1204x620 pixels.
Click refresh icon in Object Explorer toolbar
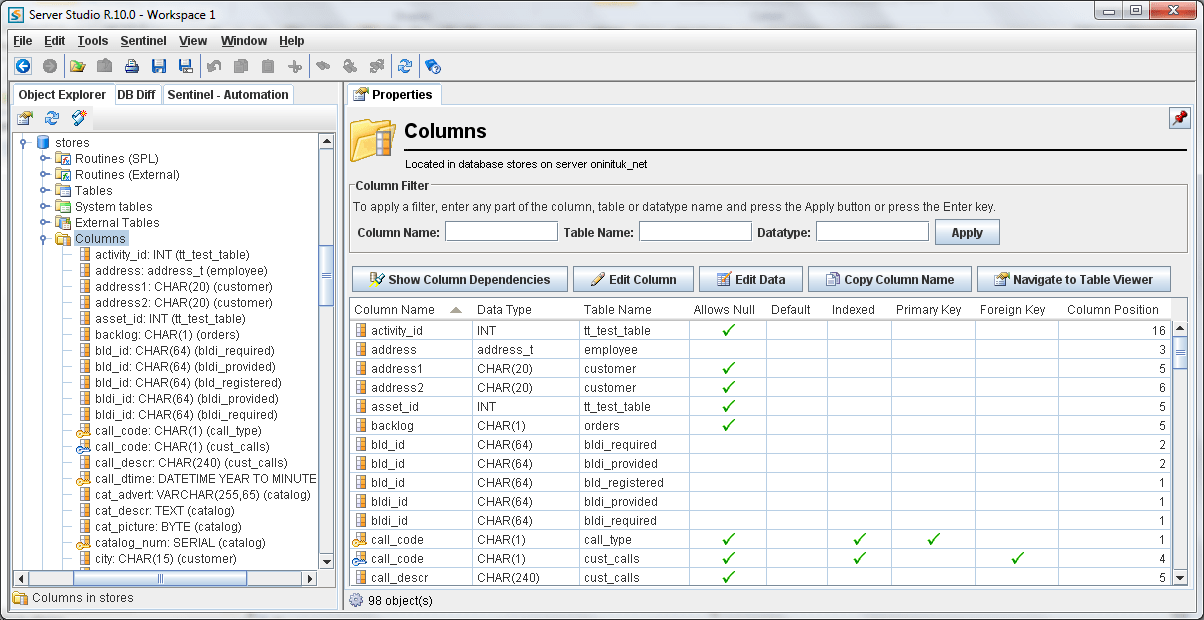pos(52,118)
